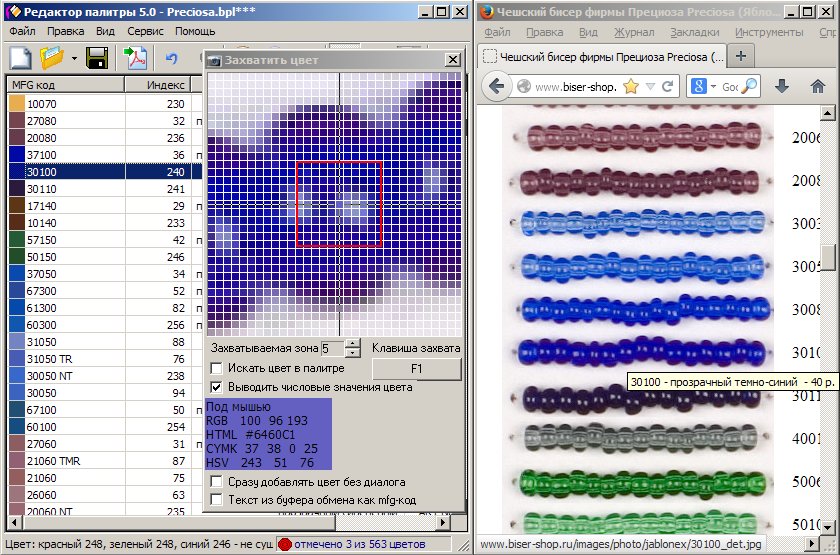
Task: Open the Сервис menu
Action: pyautogui.click(x=145, y=31)
